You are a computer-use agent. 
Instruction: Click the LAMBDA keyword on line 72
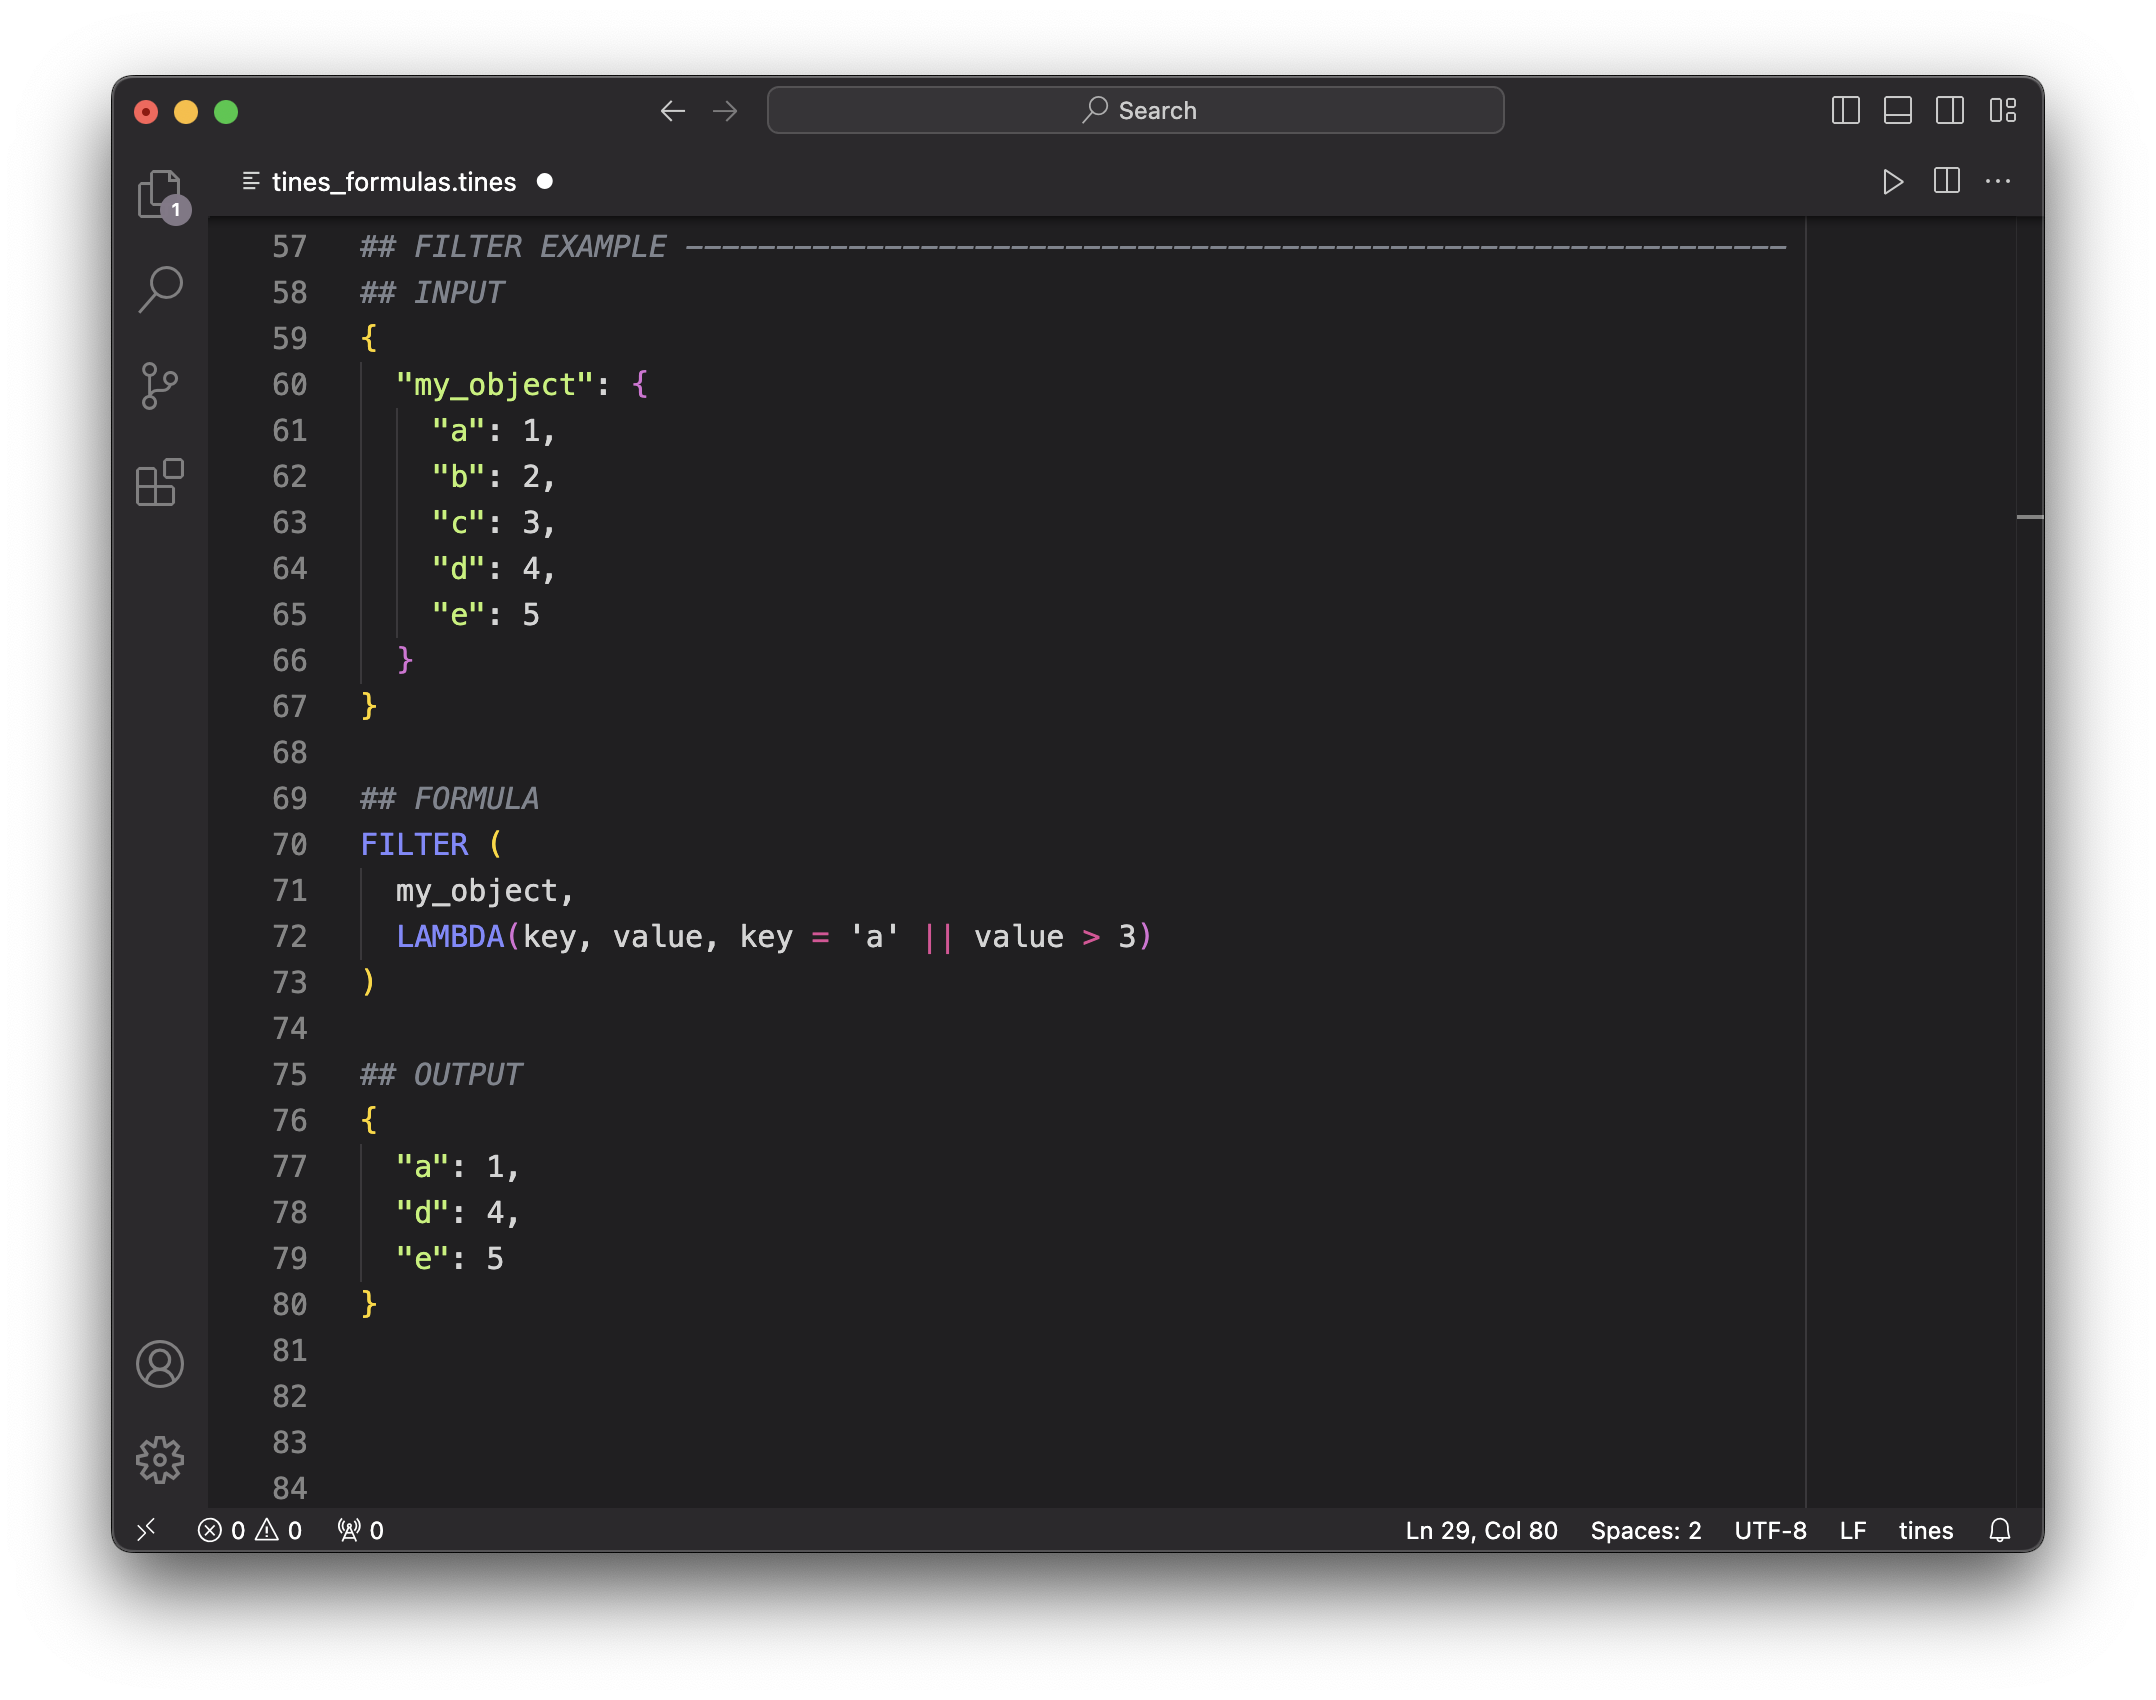click(450, 937)
